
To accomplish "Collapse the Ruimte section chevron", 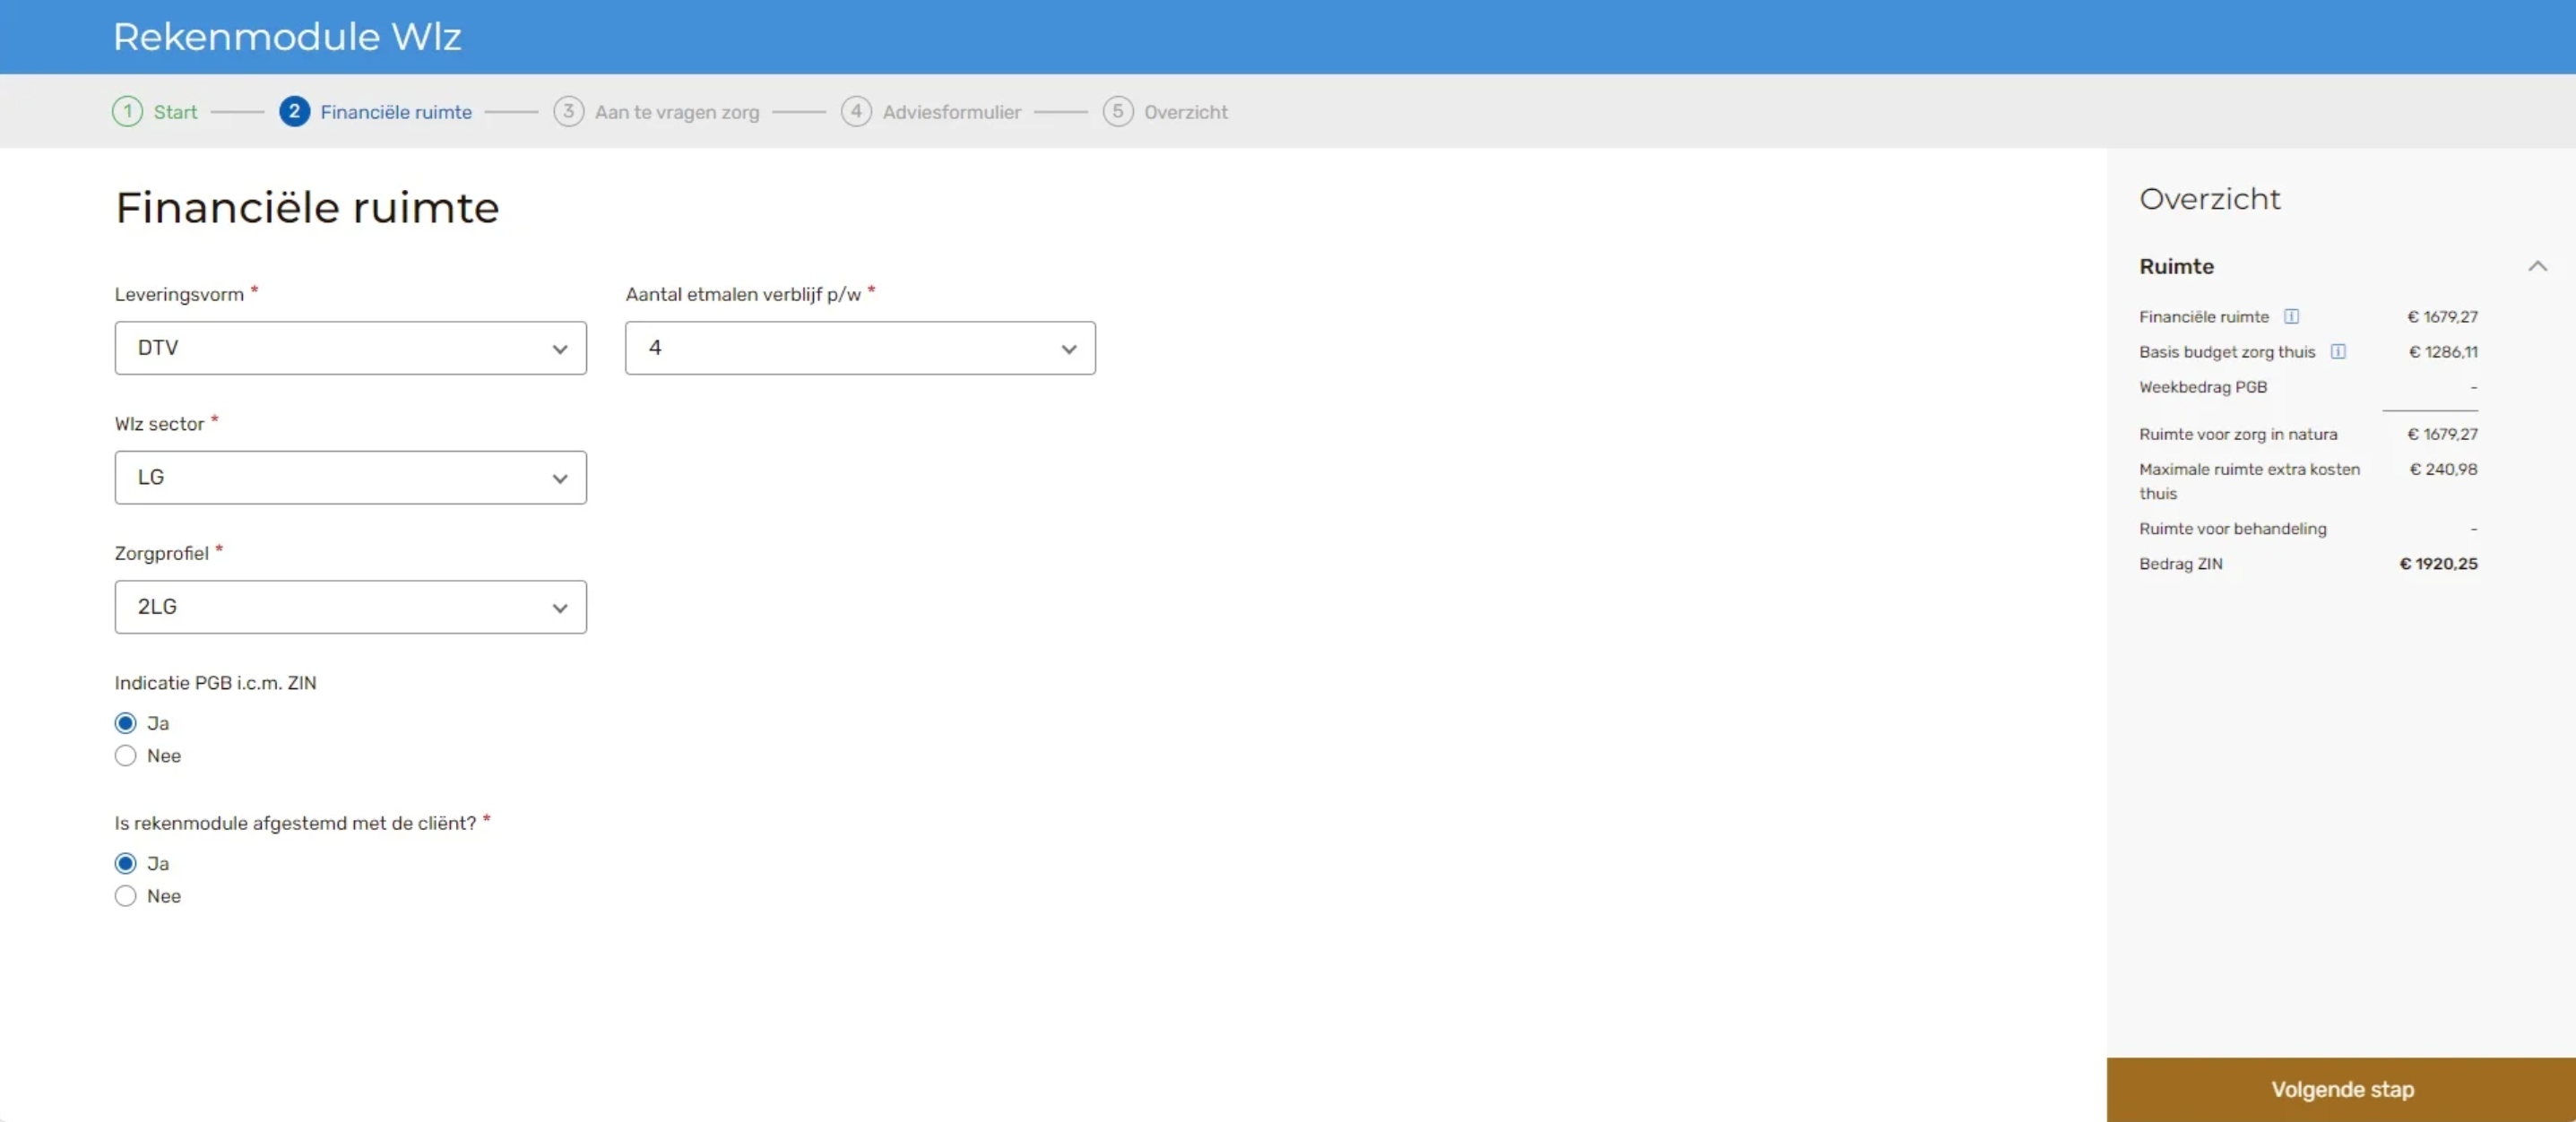I will coord(2537,267).
